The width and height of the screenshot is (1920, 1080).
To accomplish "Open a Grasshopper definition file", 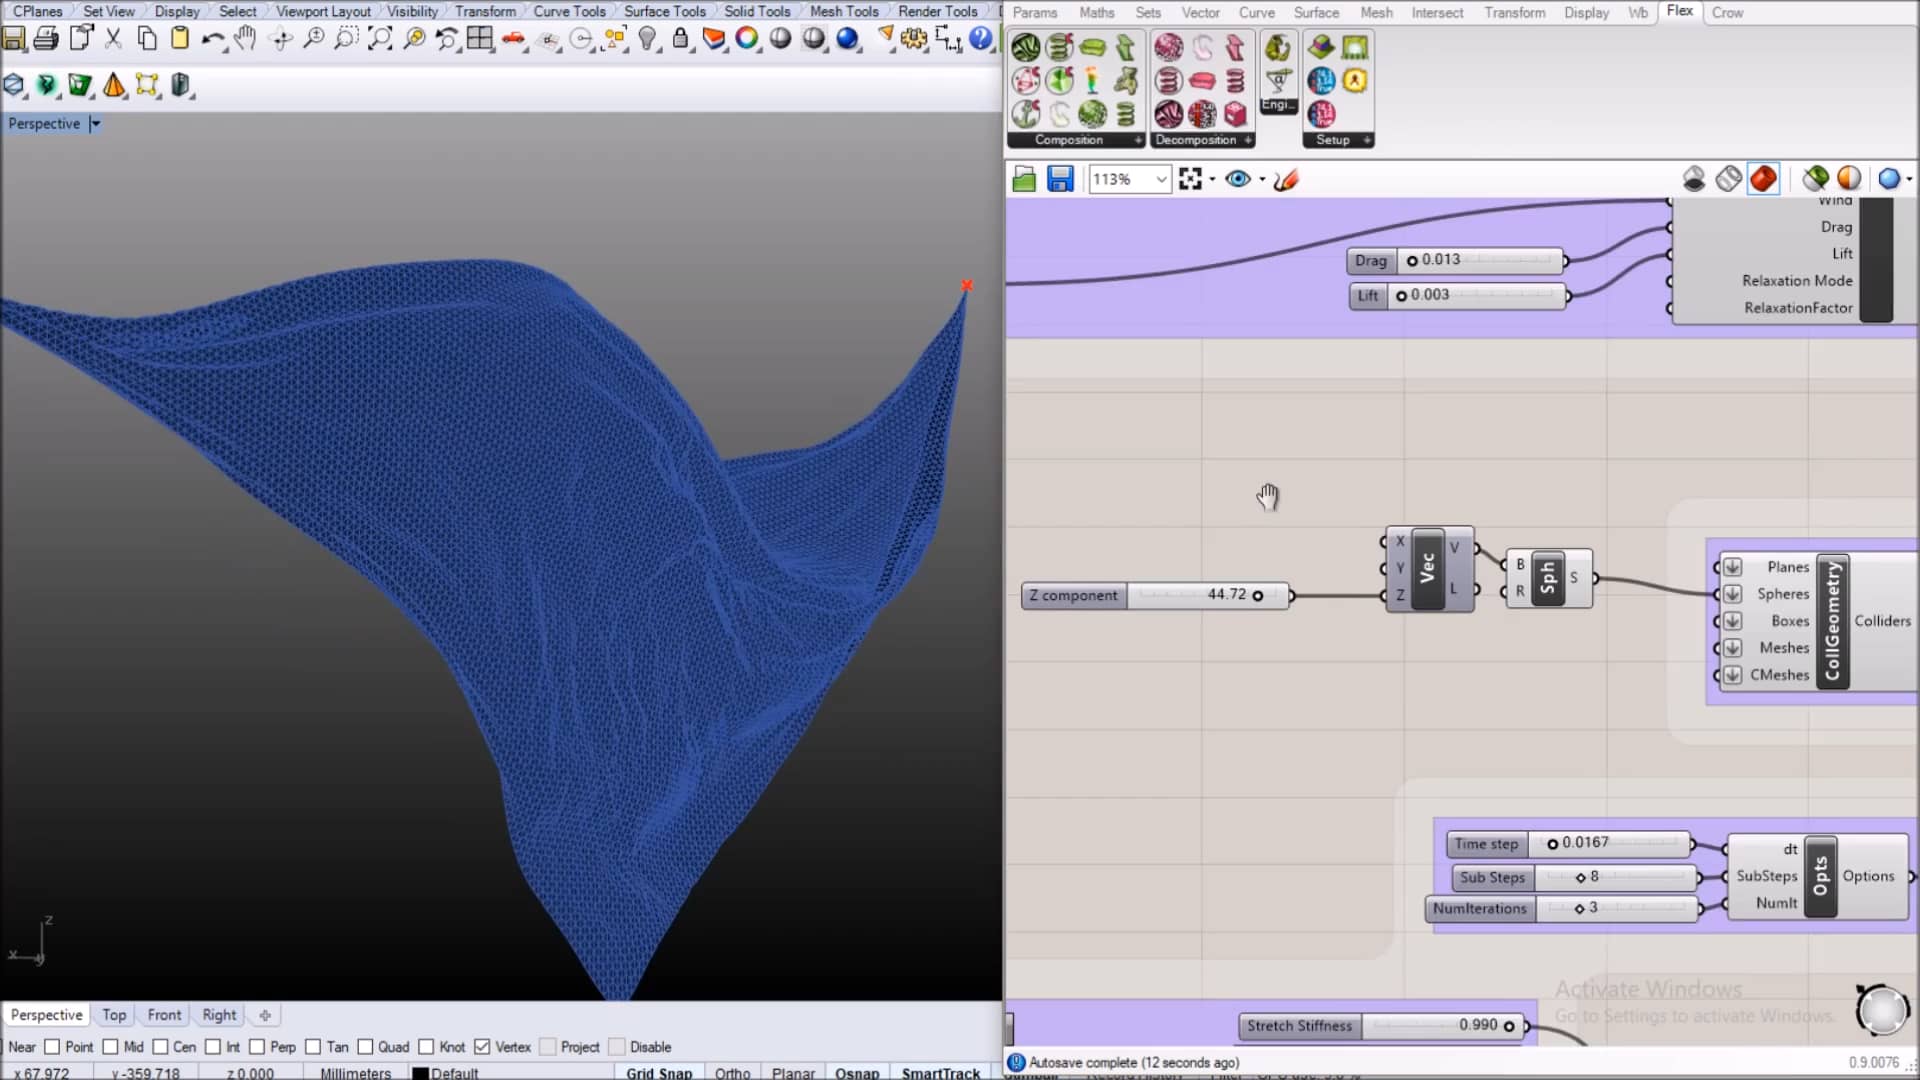I will (x=1024, y=178).
